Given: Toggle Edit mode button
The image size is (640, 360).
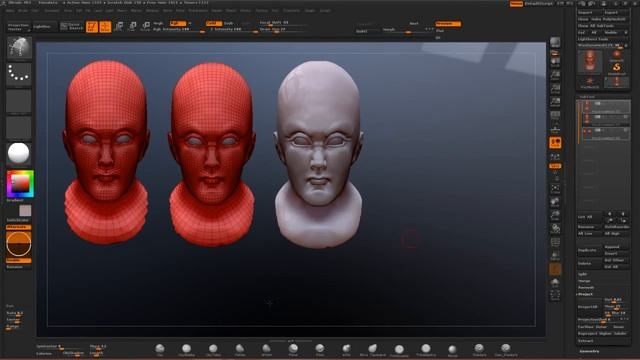Looking at the screenshot, I should pos(92,27).
